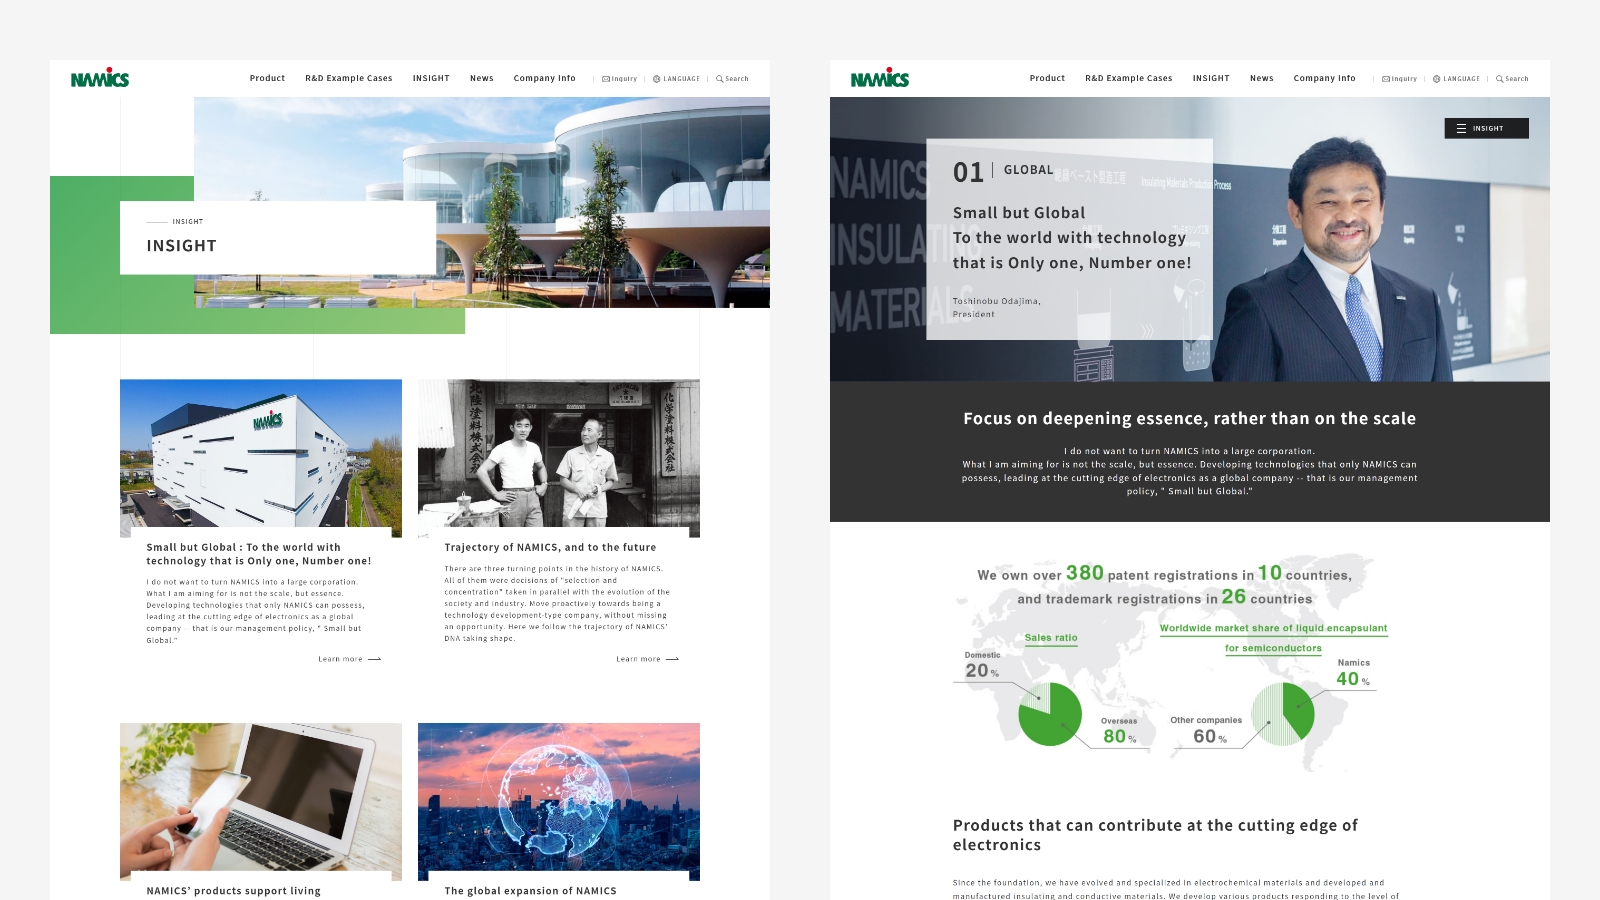The height and width of the screenshot is (900, 1600).
Task: Click the '01 GLOBAL' section label
Action: pyautogui.click(x=1003, y=172)
